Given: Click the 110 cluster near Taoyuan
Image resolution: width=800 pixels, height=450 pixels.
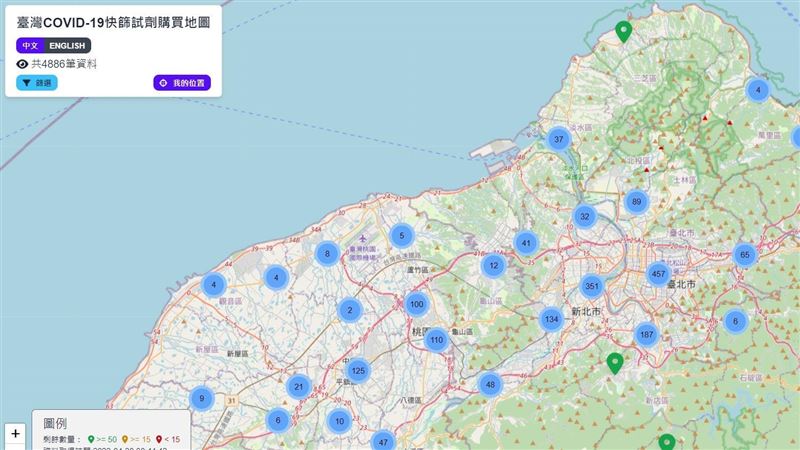Looking at the screenshot, I should 436,340.
